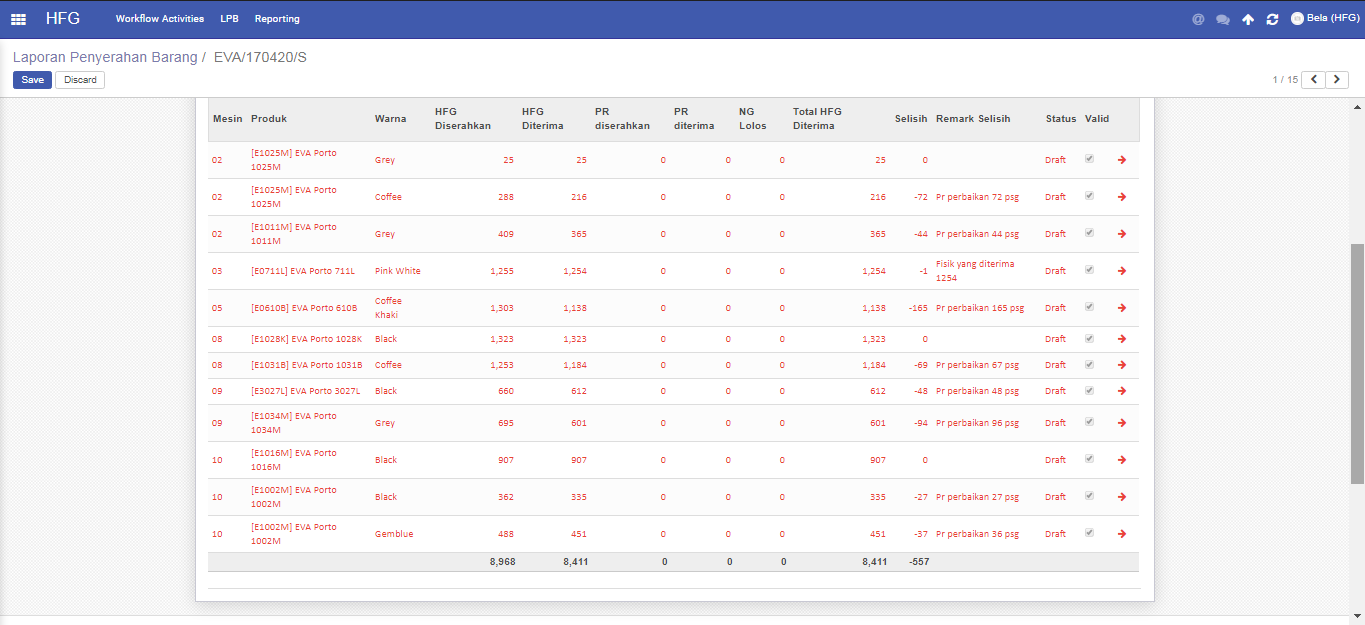Toggle Valid checkbox for E3027L Black row
This screenshot has width=1365, height=625.
(1089, 391)
